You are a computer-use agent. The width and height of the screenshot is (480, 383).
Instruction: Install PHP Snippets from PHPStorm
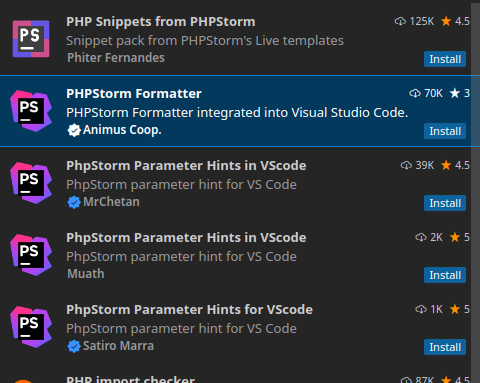click(445, 59)
